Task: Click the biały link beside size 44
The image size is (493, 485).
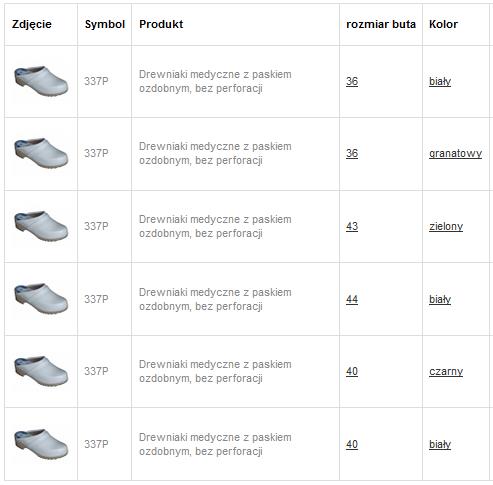Action: point(440,299)
